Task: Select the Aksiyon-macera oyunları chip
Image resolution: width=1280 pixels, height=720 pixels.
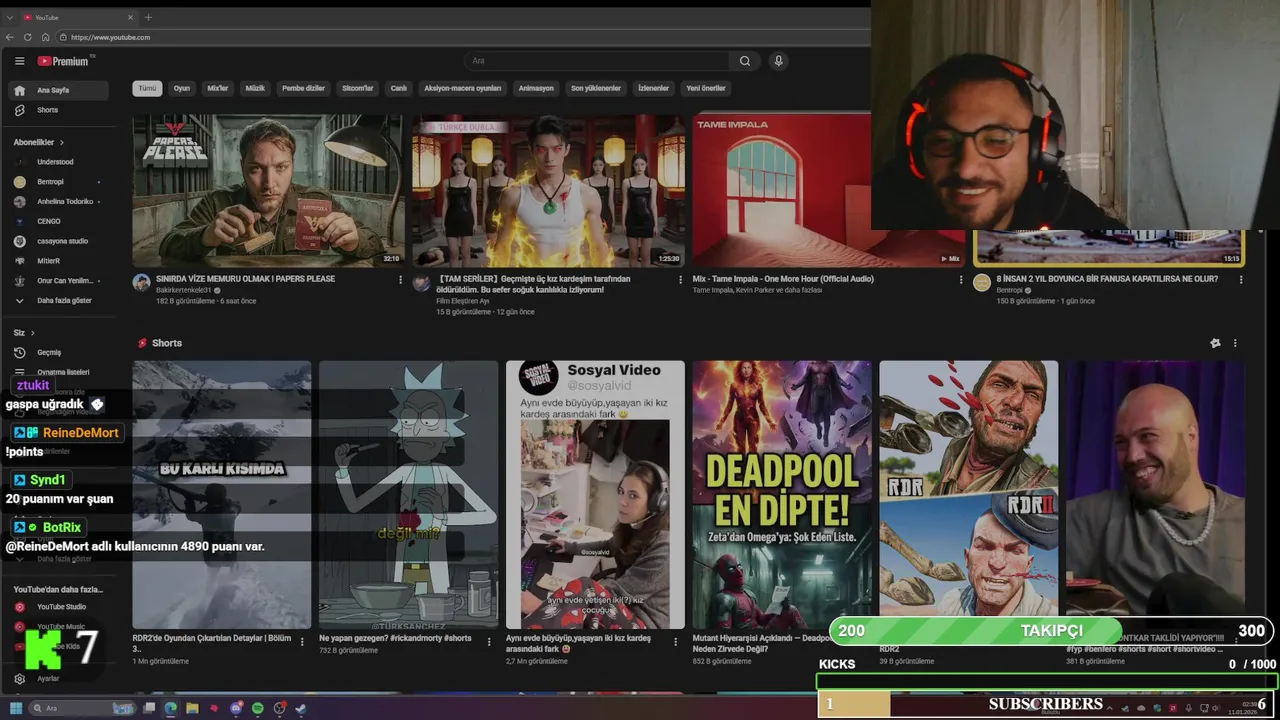Action: tap(462, 88)
